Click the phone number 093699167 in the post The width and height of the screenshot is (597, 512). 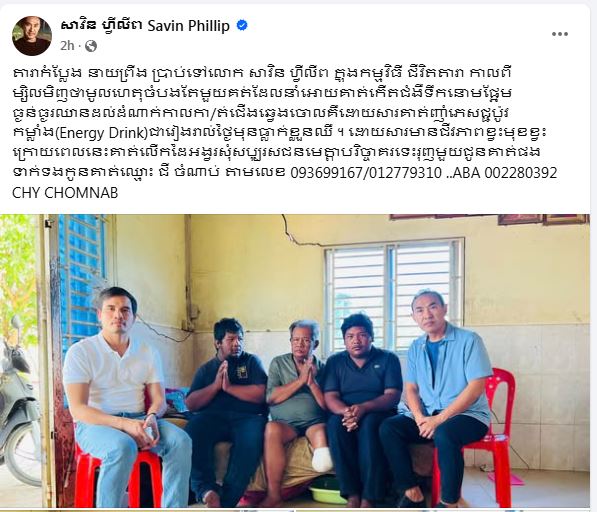pos(326,173)
